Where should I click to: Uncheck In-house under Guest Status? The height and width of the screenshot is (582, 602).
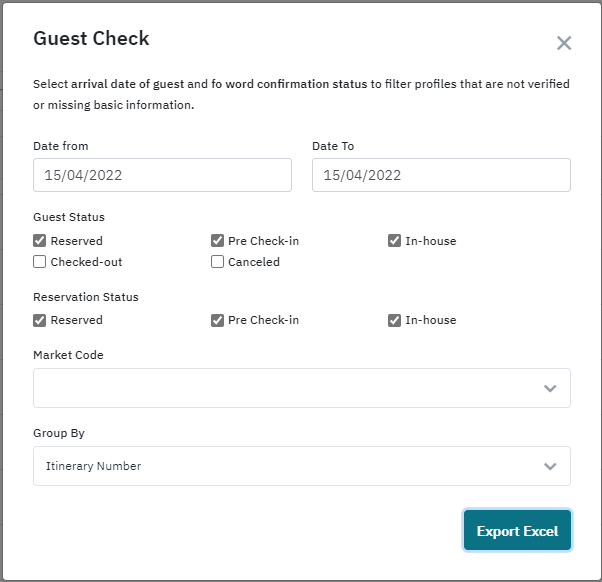click(395, 241)
